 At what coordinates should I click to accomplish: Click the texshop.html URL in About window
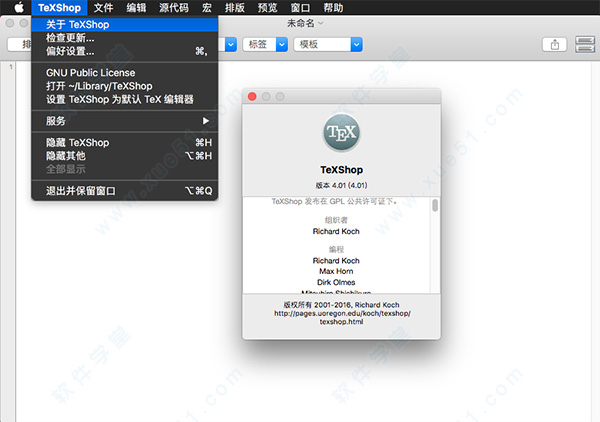pyautogui.click(x=342, y=318)
